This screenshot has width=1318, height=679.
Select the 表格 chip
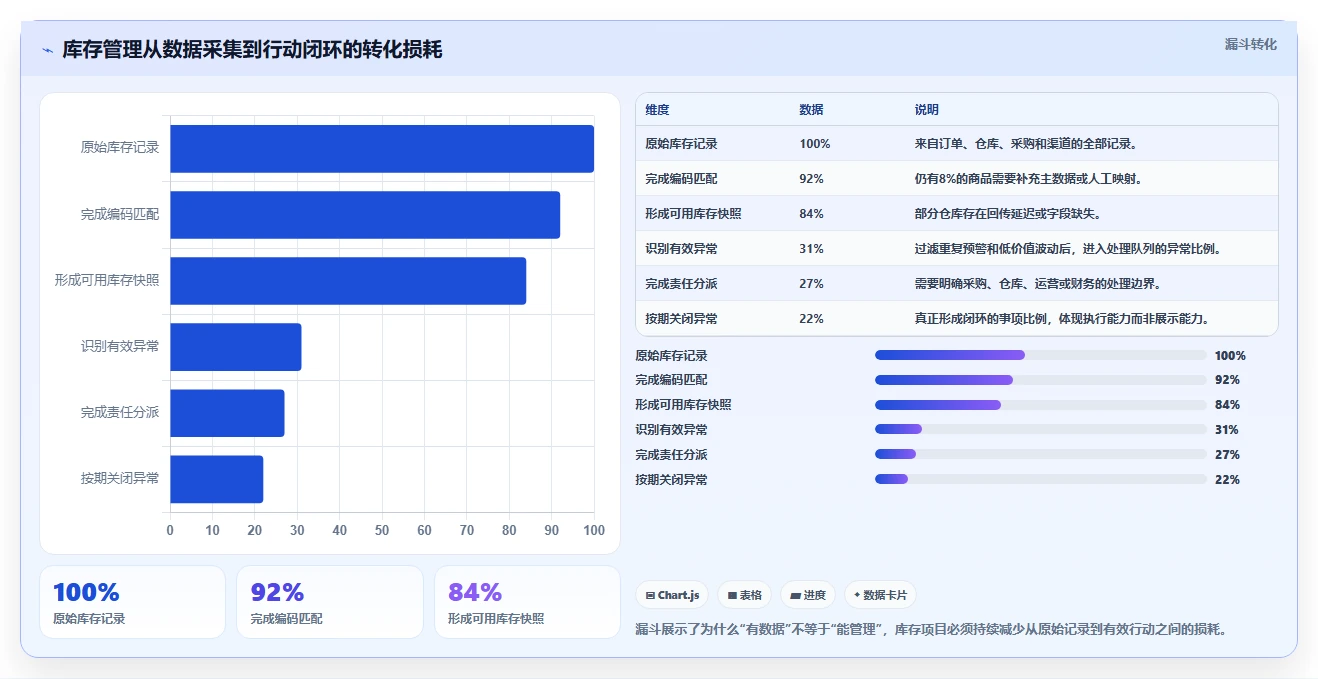(x=744, y=595)
